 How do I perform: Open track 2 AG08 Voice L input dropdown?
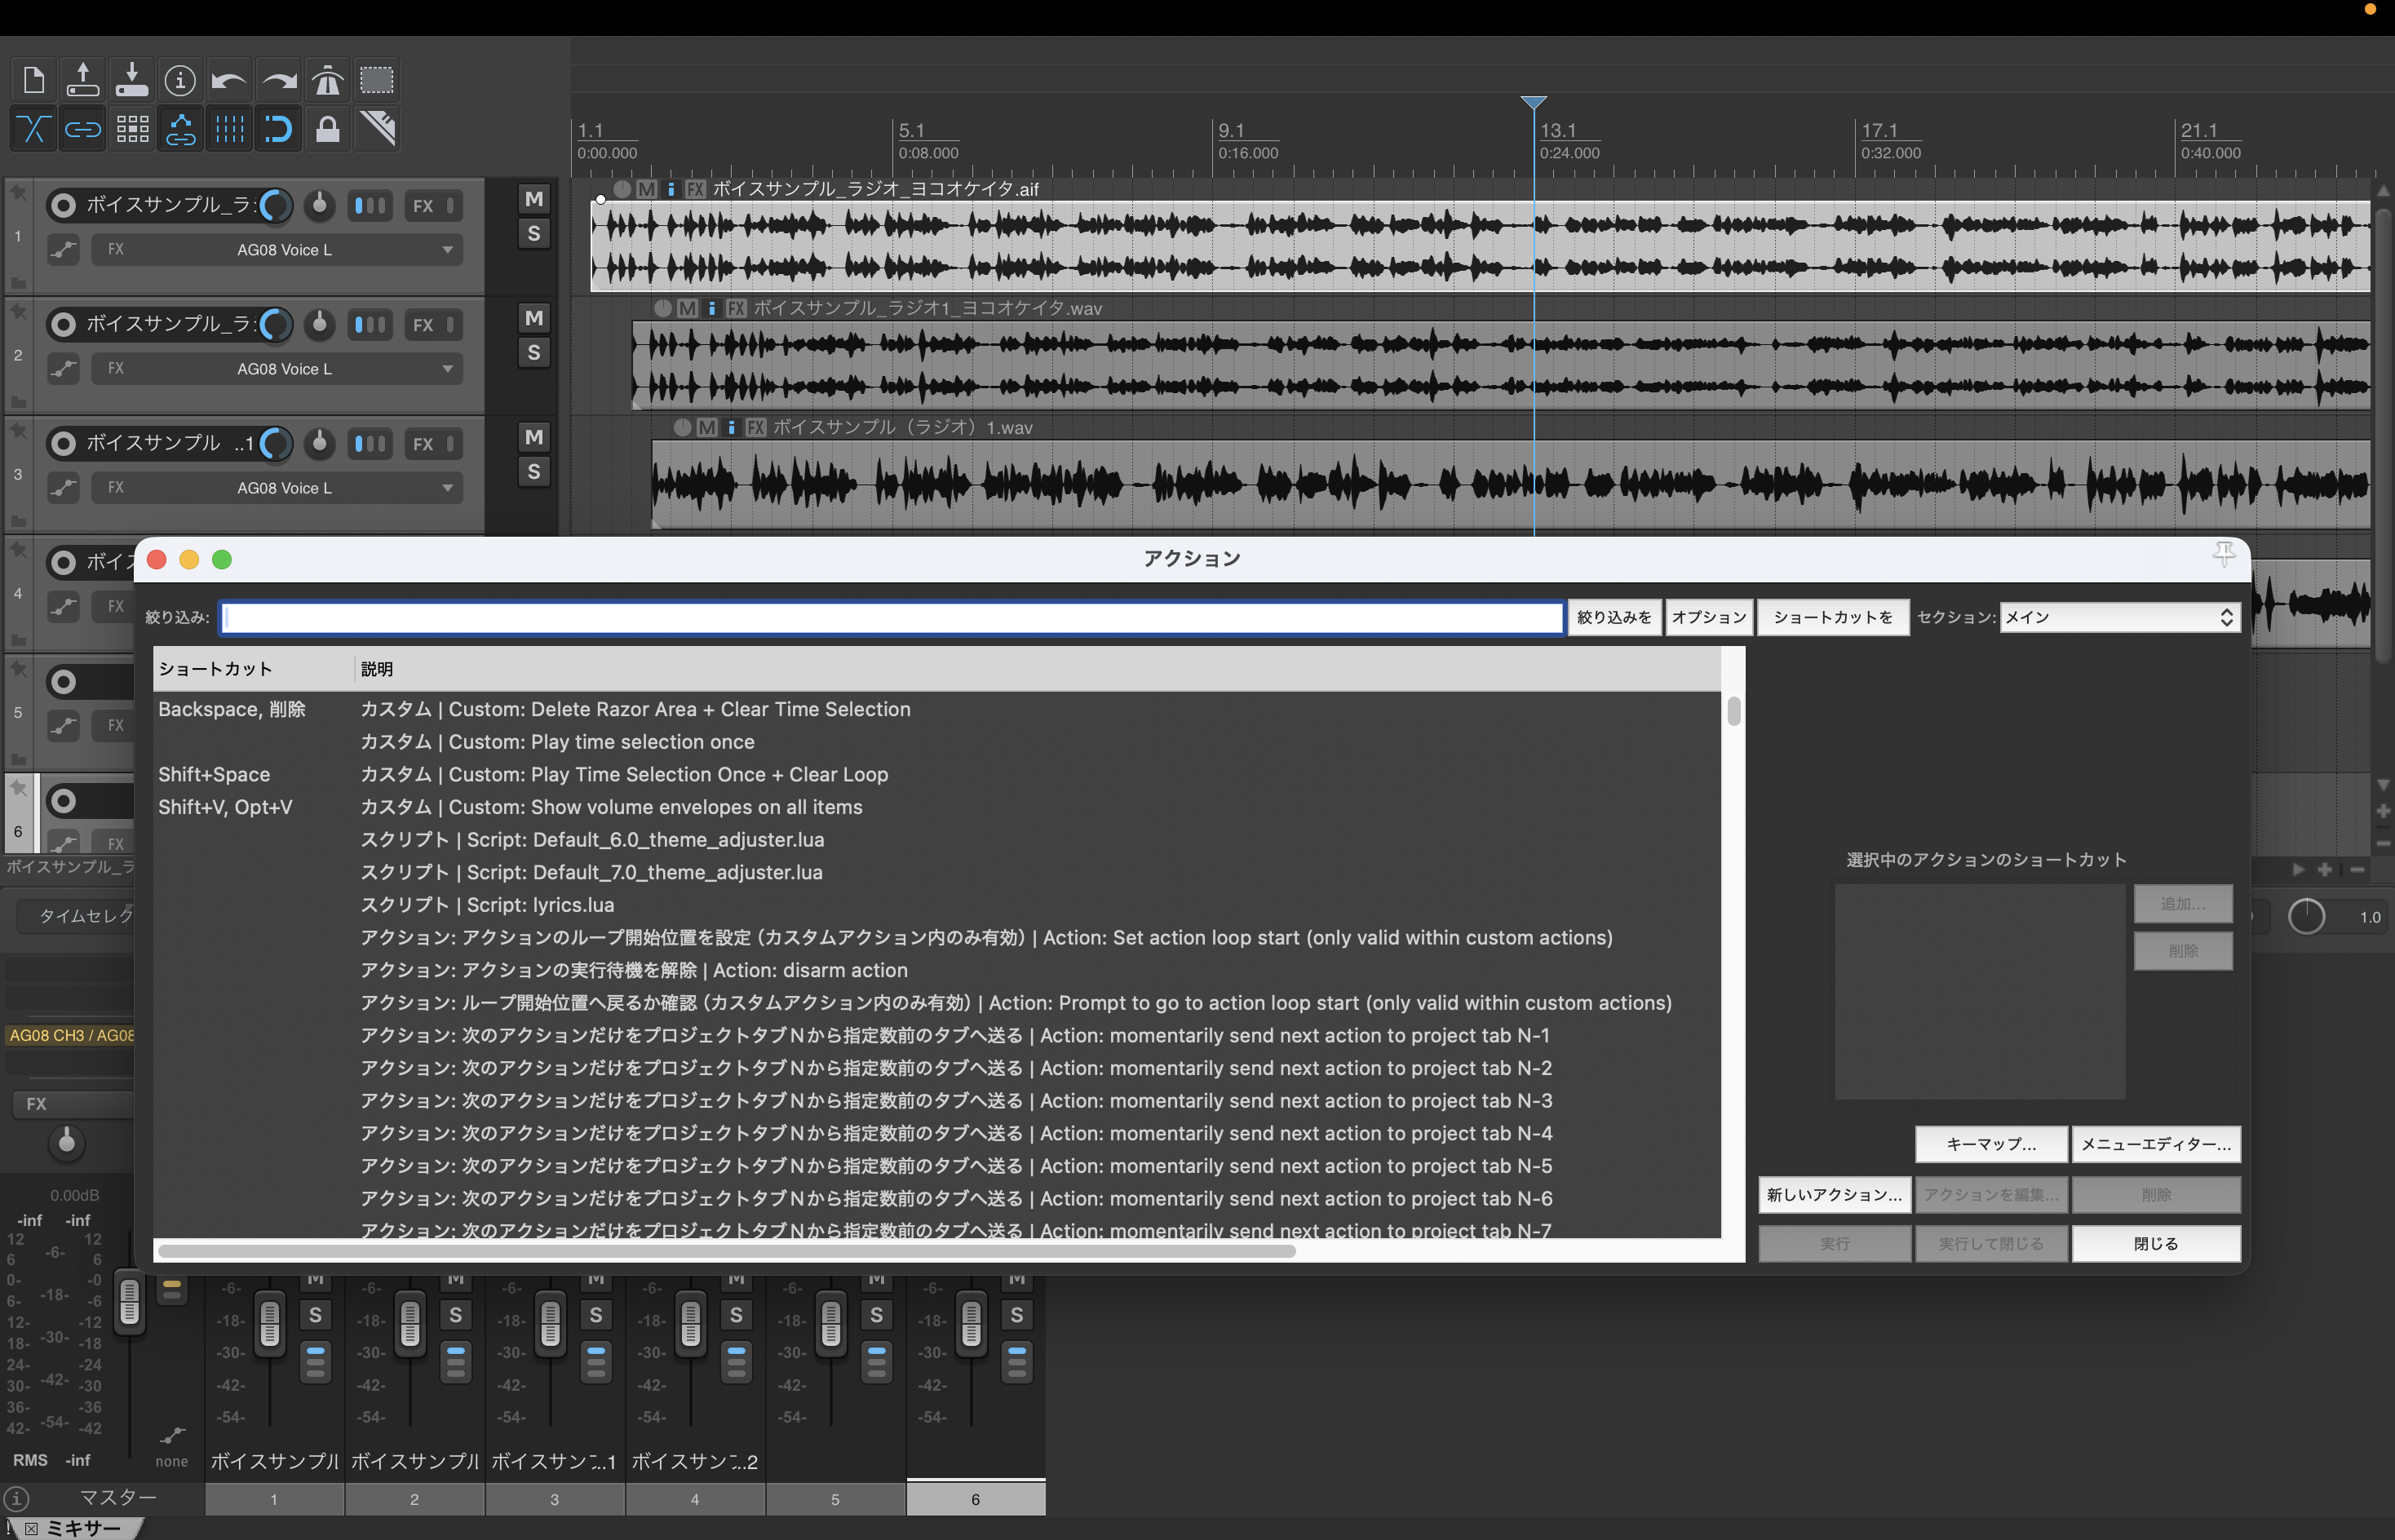click(x=277, y=369)
